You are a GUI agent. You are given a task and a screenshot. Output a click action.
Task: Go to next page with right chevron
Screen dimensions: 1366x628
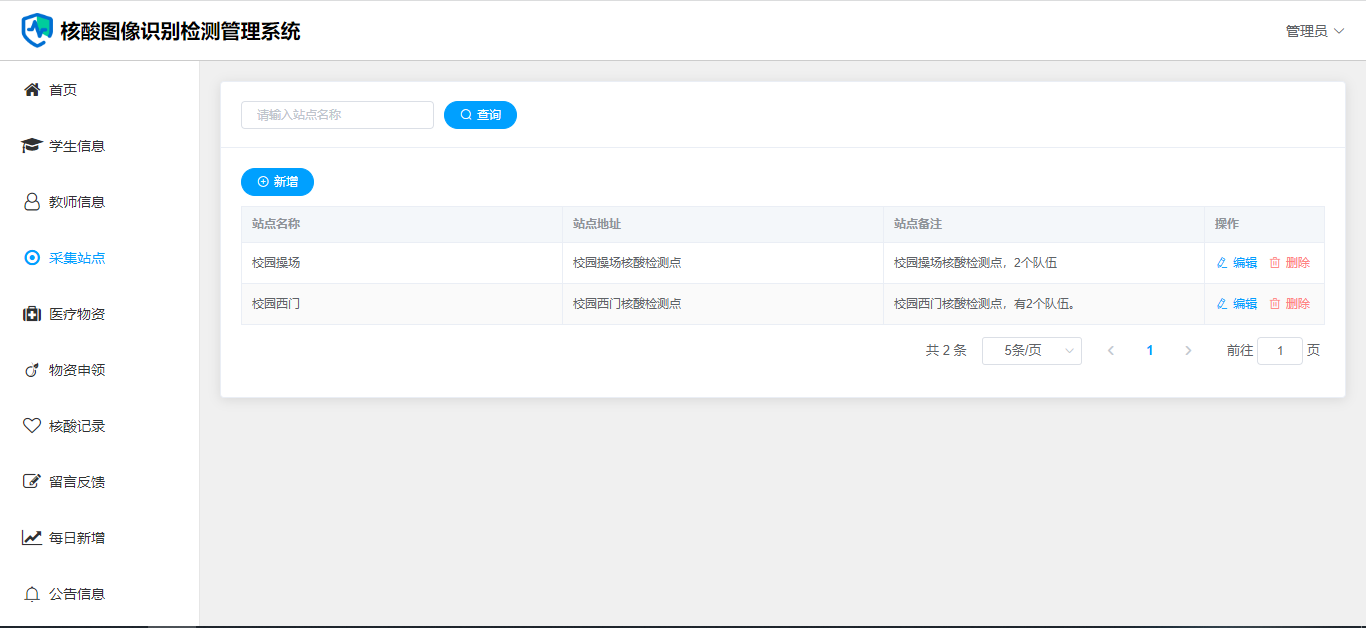(1188, 351)
